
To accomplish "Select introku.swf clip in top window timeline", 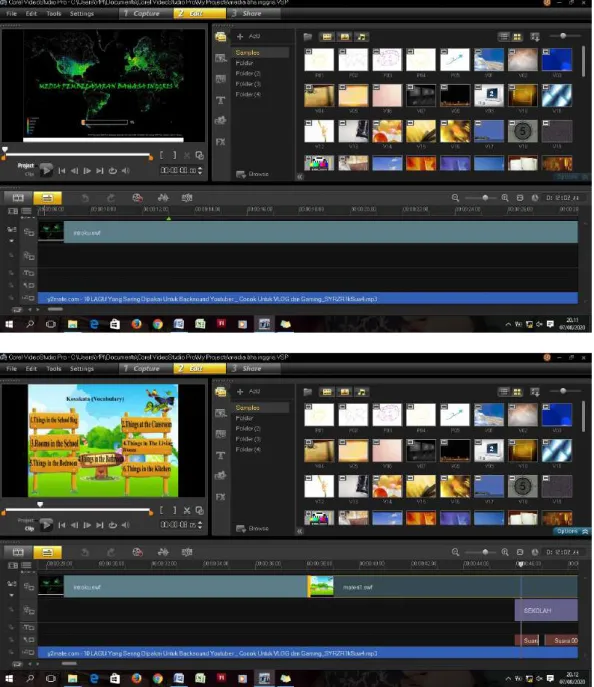I will click(308, 232).
